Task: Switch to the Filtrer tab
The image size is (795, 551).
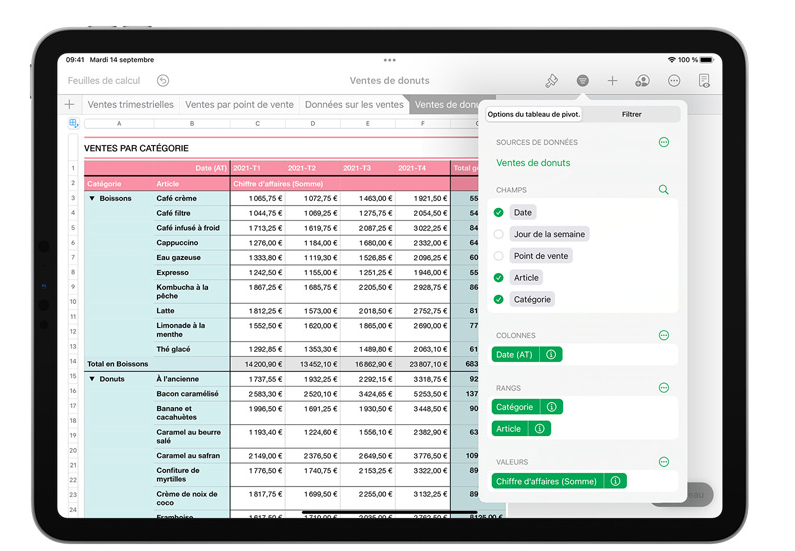Action: point(631,114)
